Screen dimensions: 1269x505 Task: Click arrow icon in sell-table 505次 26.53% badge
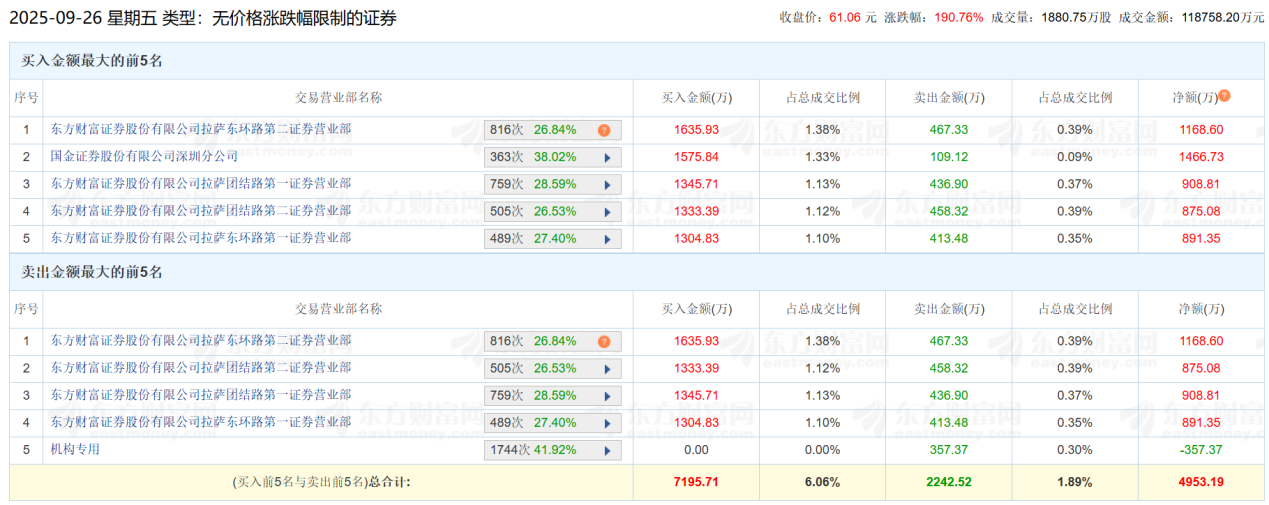click(x=606, y=369)
